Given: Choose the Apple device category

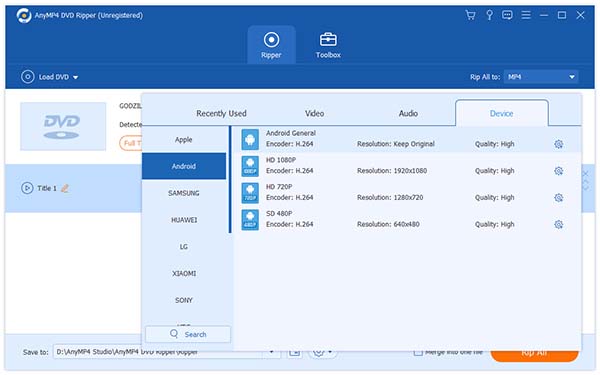Looking at the screenshot, I should pos(184,140).
